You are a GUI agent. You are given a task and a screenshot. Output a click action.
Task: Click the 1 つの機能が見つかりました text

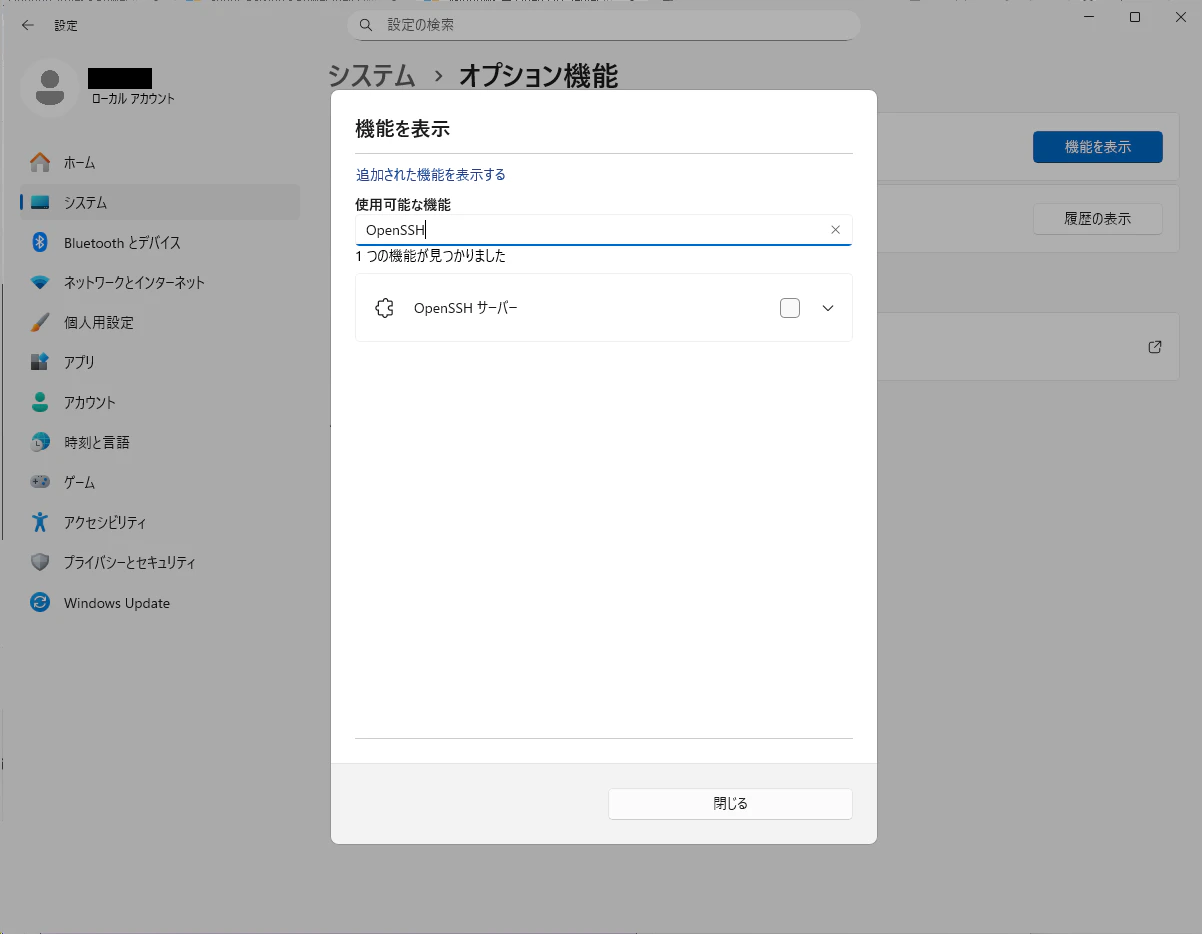[431, 256]
